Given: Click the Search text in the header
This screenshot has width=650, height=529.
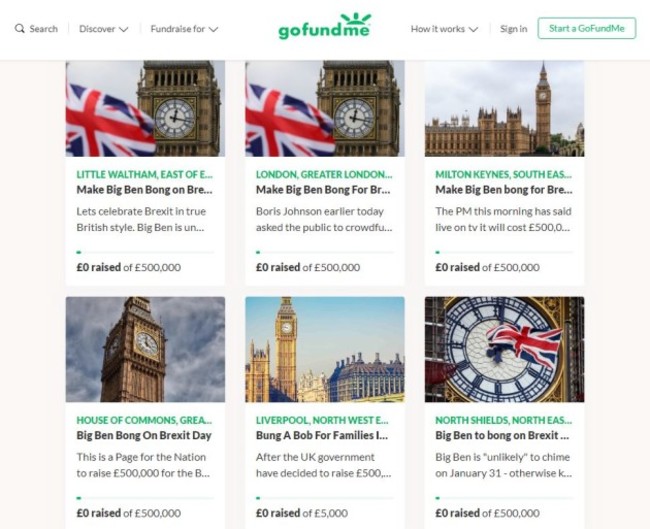Looking at the screenshot, I should tap(44, 29).
